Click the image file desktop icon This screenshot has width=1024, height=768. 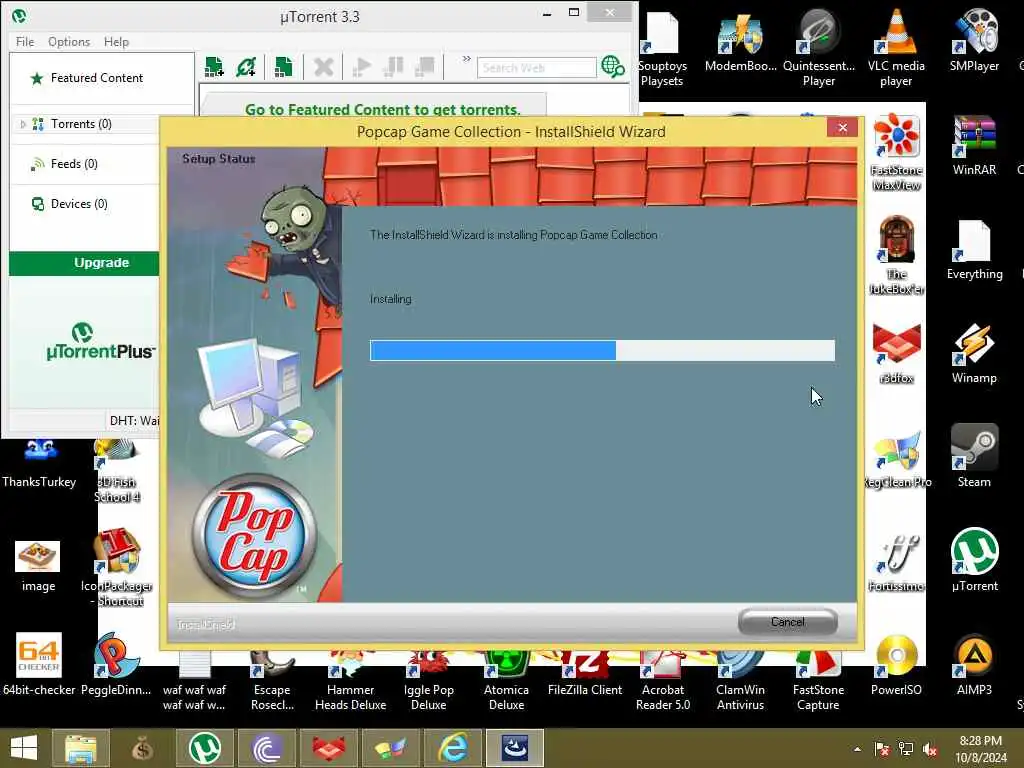pos(38,566)
